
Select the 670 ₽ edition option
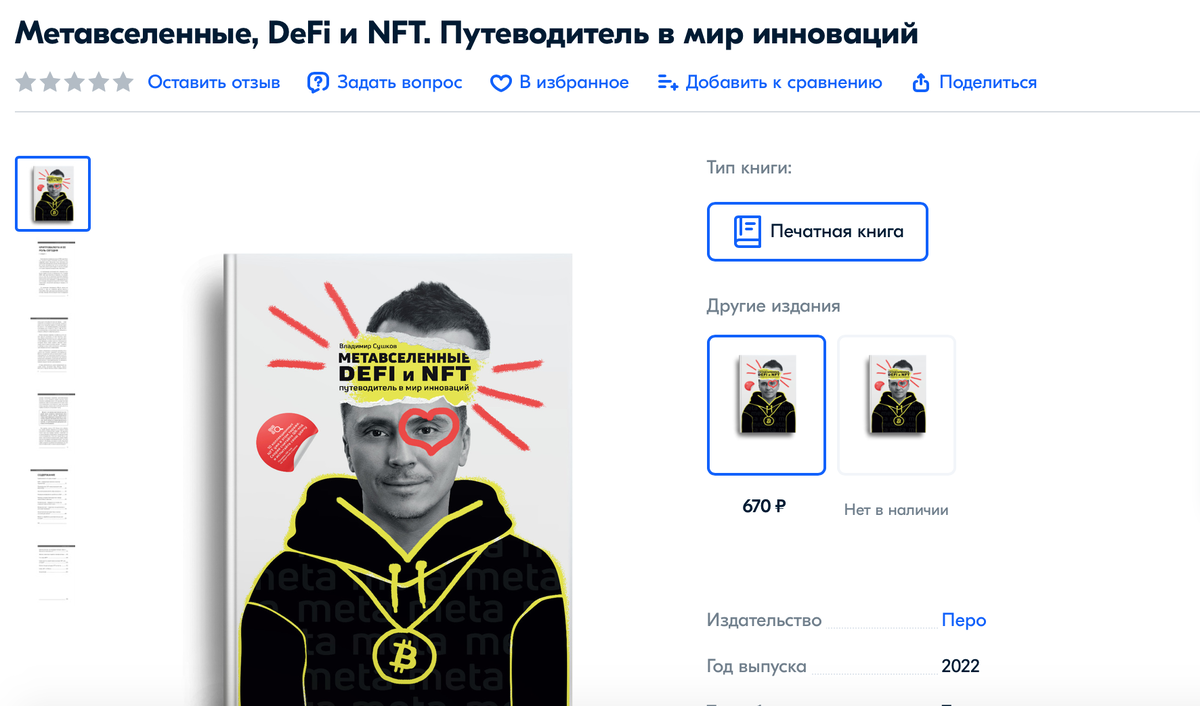(x=766, y=404)
